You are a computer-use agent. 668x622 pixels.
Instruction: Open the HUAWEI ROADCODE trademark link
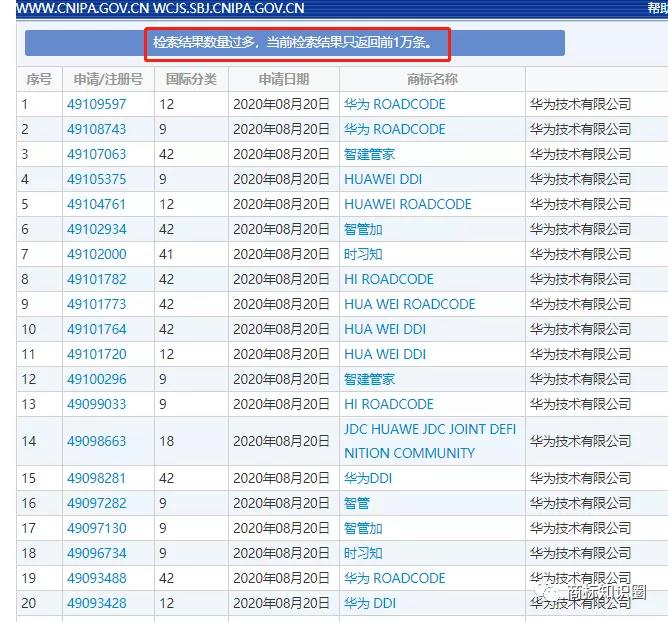point(408,204)
